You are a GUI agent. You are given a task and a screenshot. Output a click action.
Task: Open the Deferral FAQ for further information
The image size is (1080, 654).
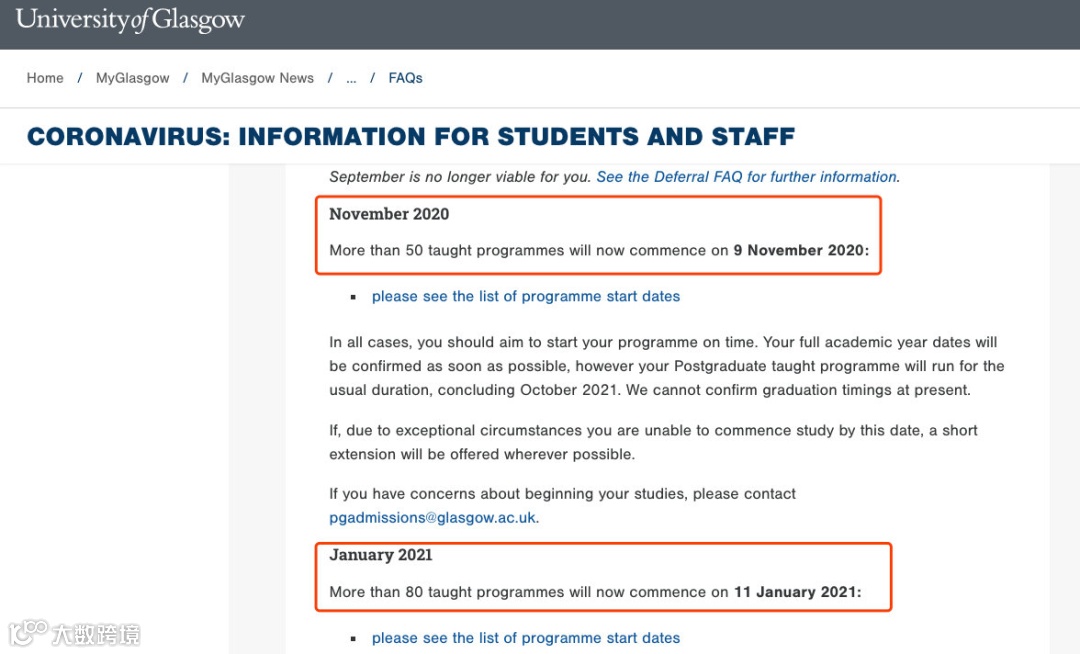[746, 177]
